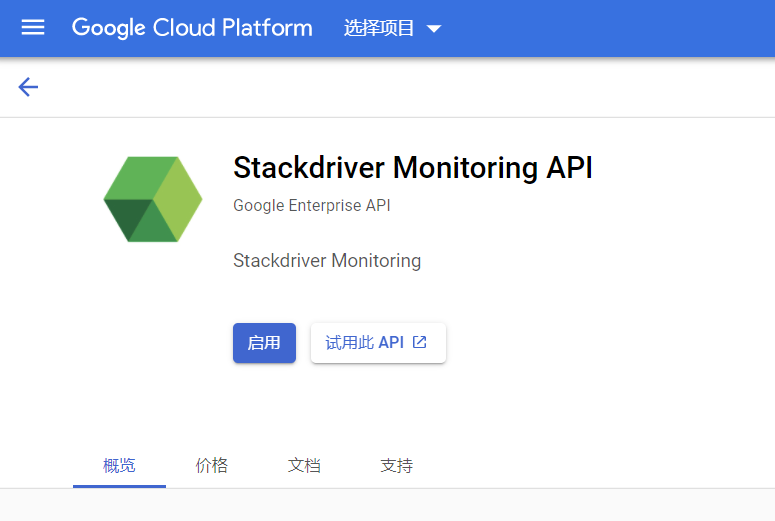Click the Stackdriver Monitoring API page title
775x521 pixels.
point(412,168)
